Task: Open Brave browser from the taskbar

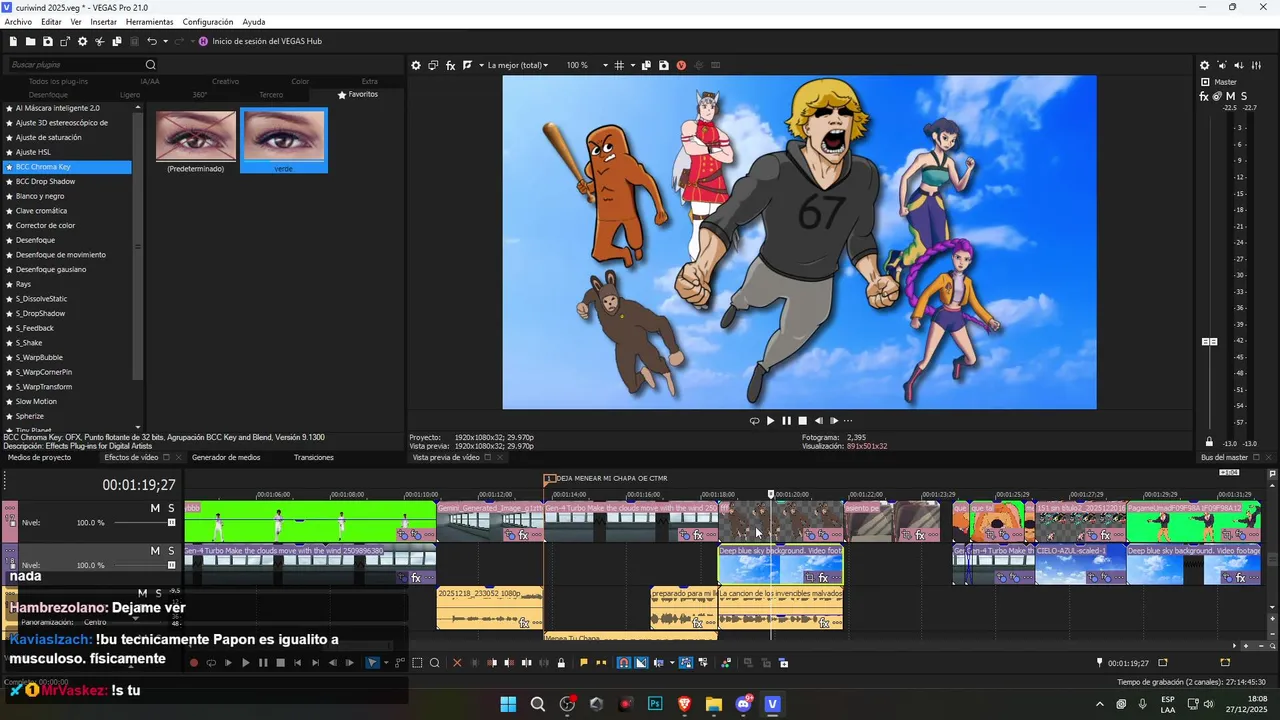Action: tap(685, 704)
